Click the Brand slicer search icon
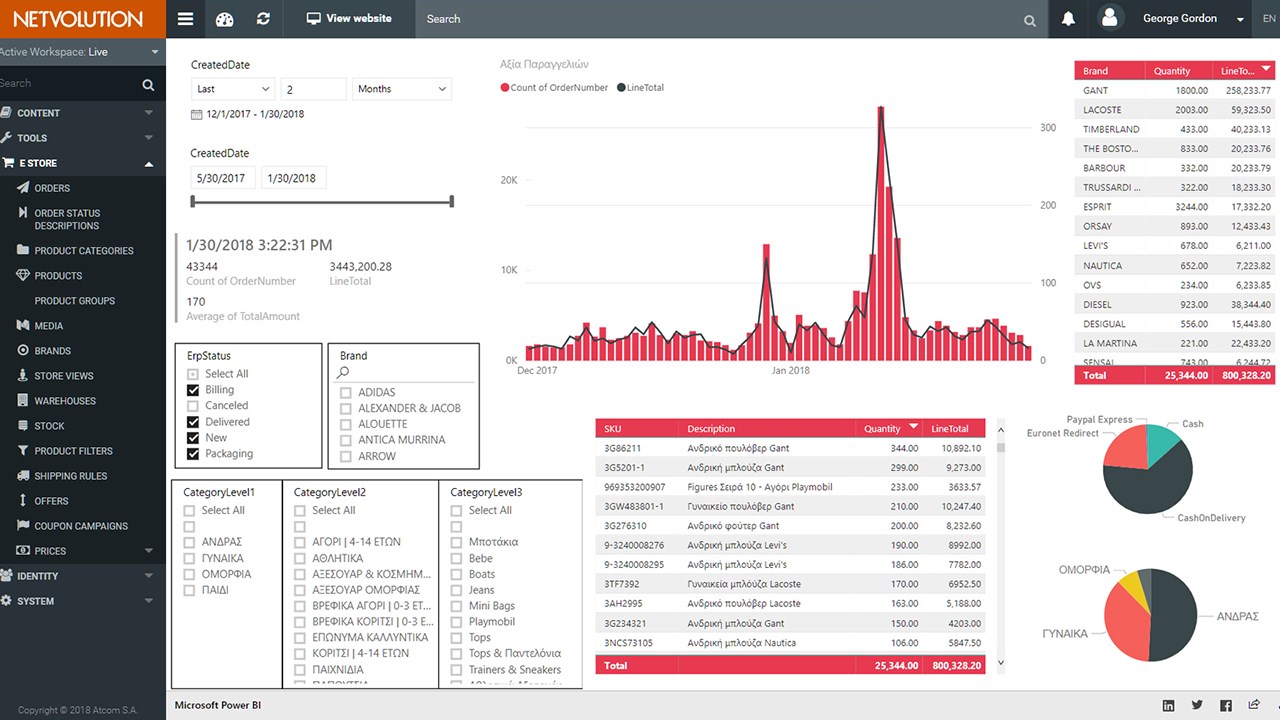 click(343, 373)
